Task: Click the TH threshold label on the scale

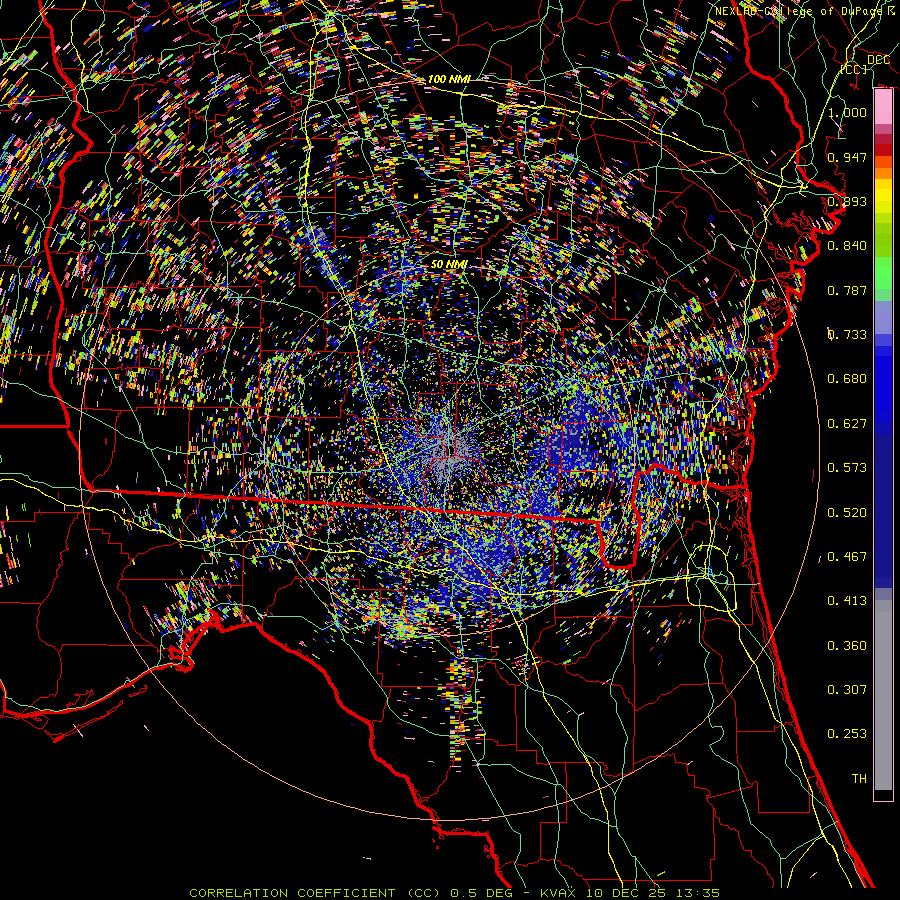Action: pos(859,779)
